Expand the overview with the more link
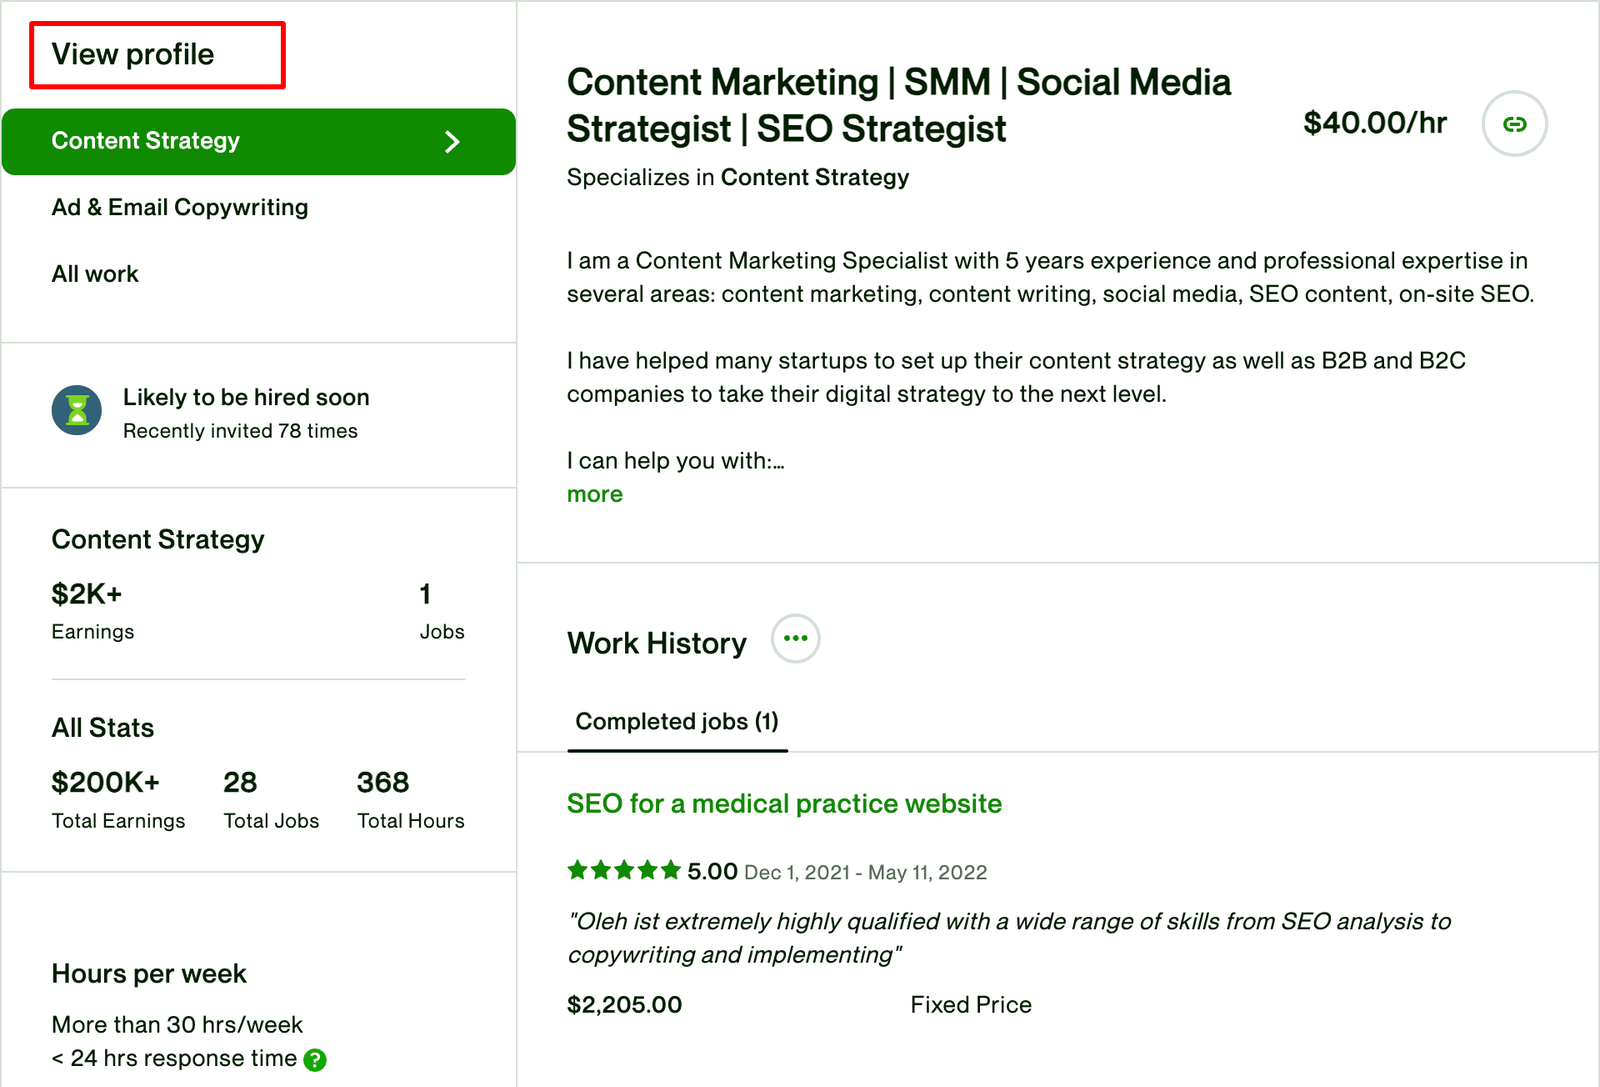 pos(595,494)
